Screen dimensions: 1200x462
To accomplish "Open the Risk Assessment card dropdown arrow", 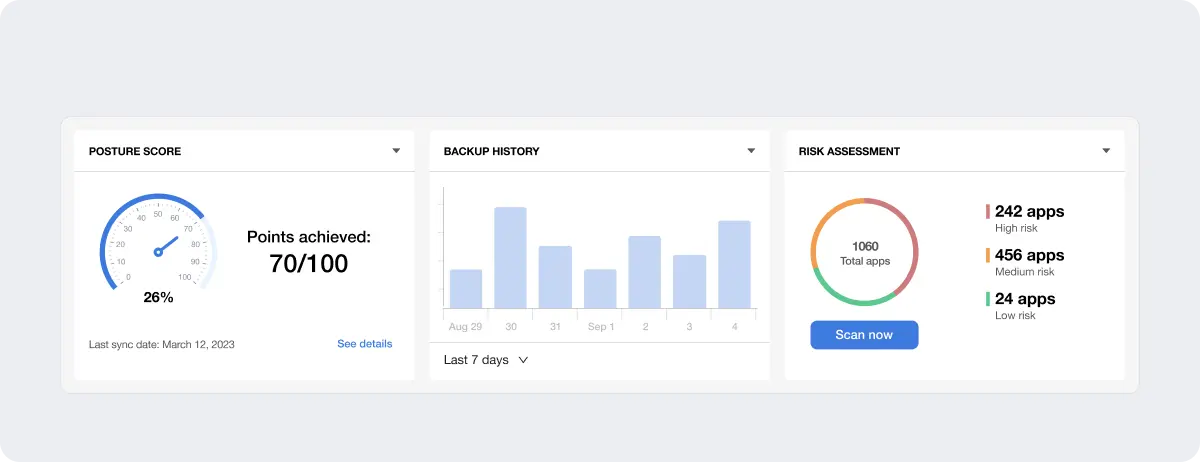I will tap(1106, 151).
